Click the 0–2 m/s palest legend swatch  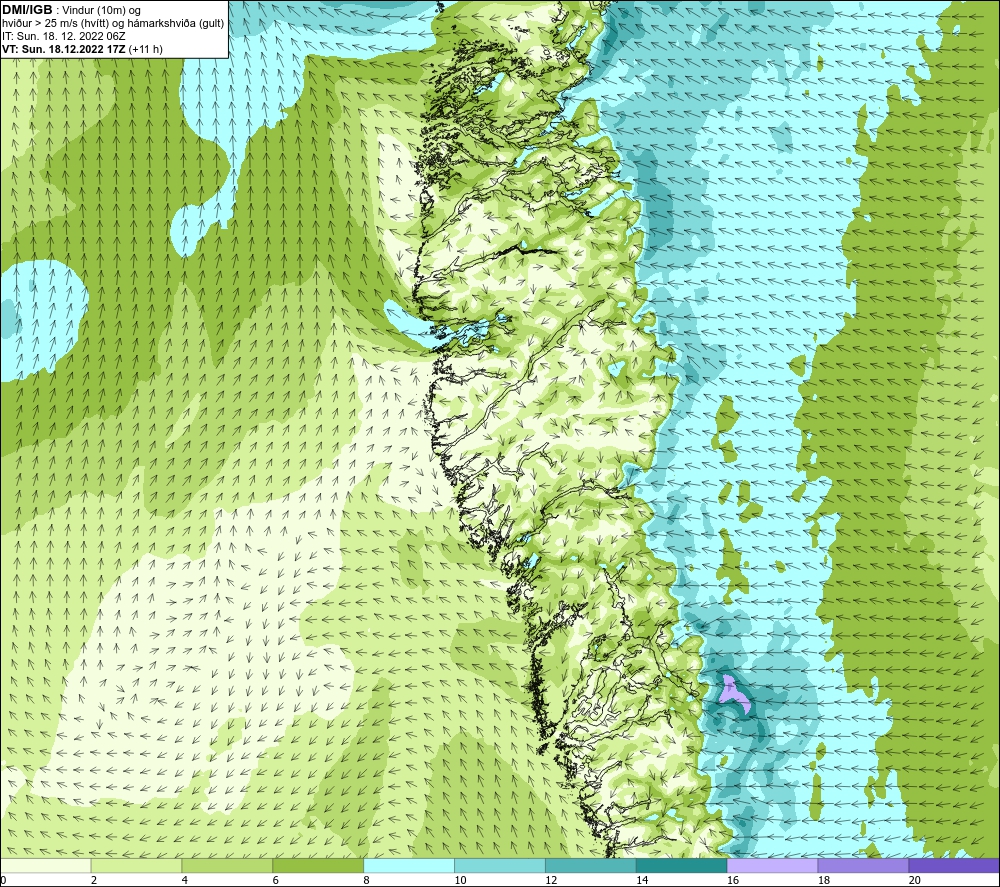tap(46, 866)
